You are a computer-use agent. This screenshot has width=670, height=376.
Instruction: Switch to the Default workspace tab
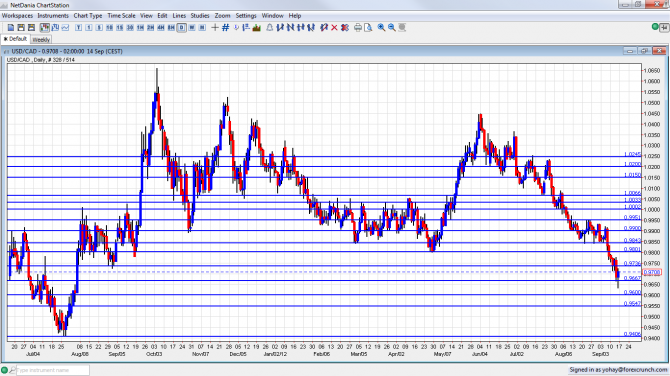pos(15,39)
